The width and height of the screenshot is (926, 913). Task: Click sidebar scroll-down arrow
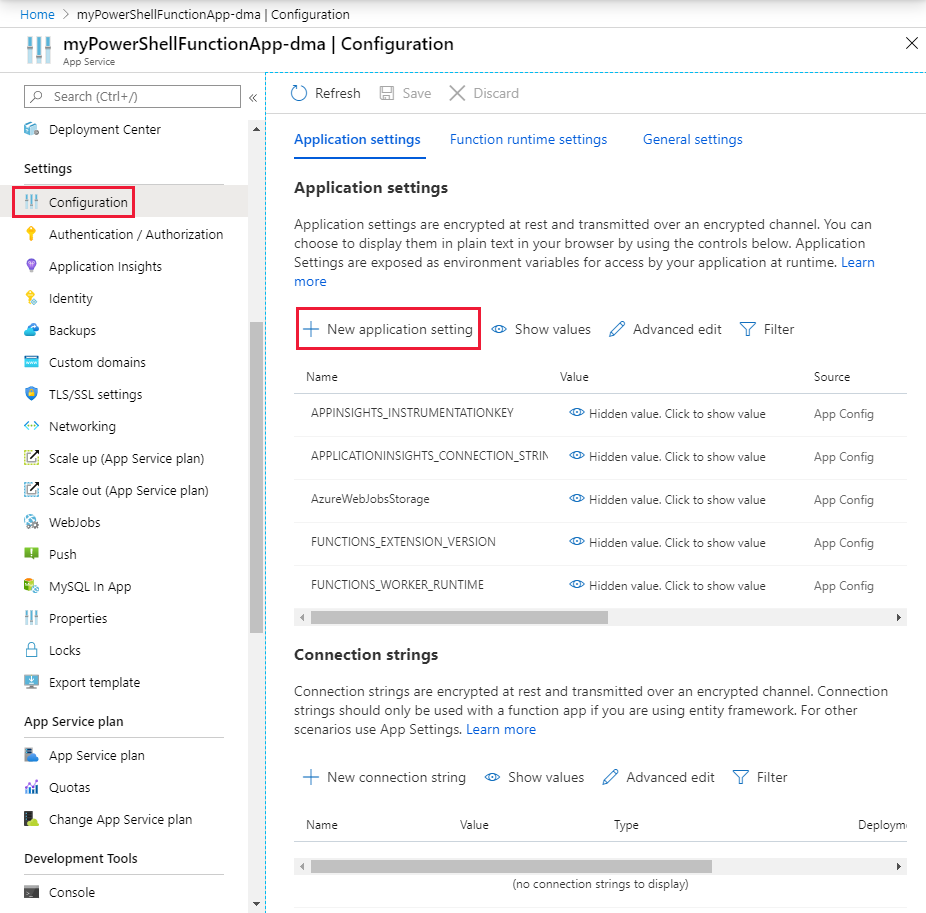[x=256, y=903]
